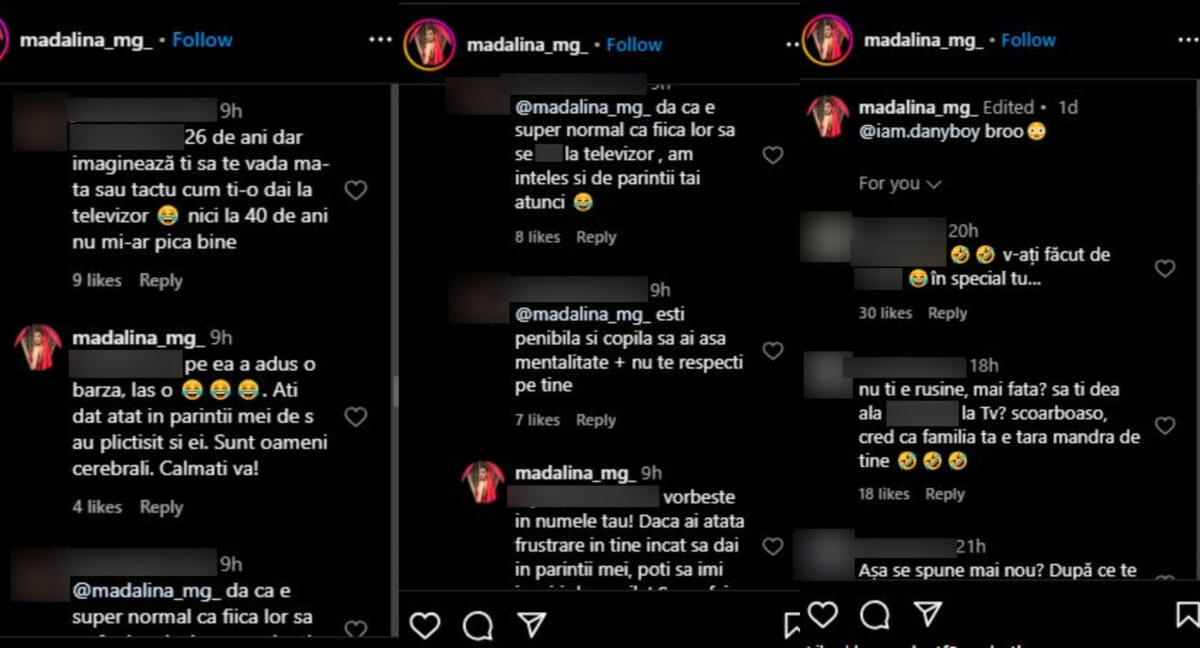Save the post with bookmark icon in right panel
The width and height of the screenshot is (1200, 648).
coord(1187,613)
